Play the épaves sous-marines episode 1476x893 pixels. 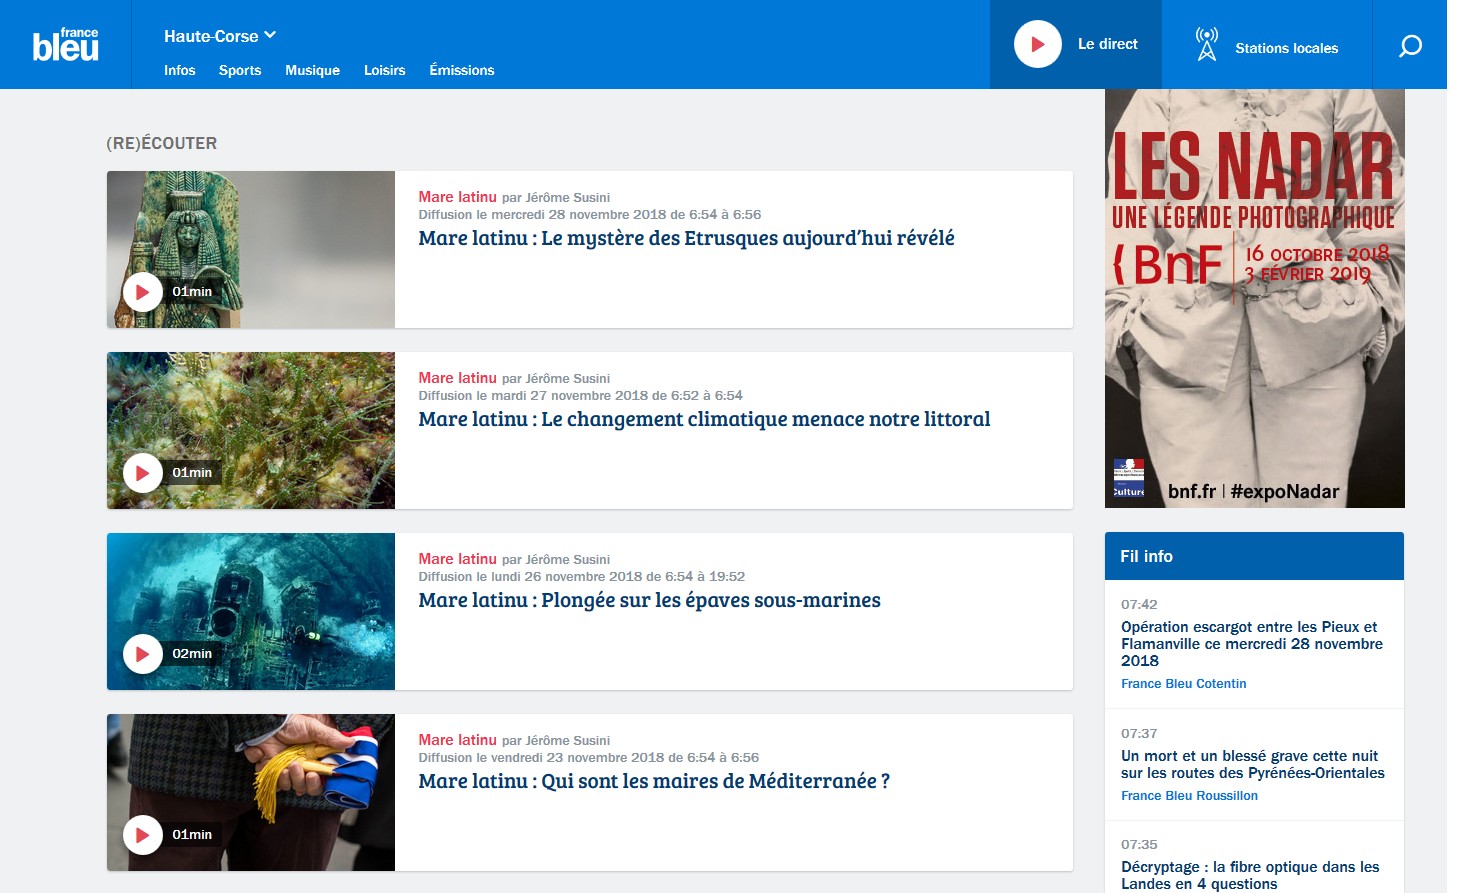coord(143,654)
